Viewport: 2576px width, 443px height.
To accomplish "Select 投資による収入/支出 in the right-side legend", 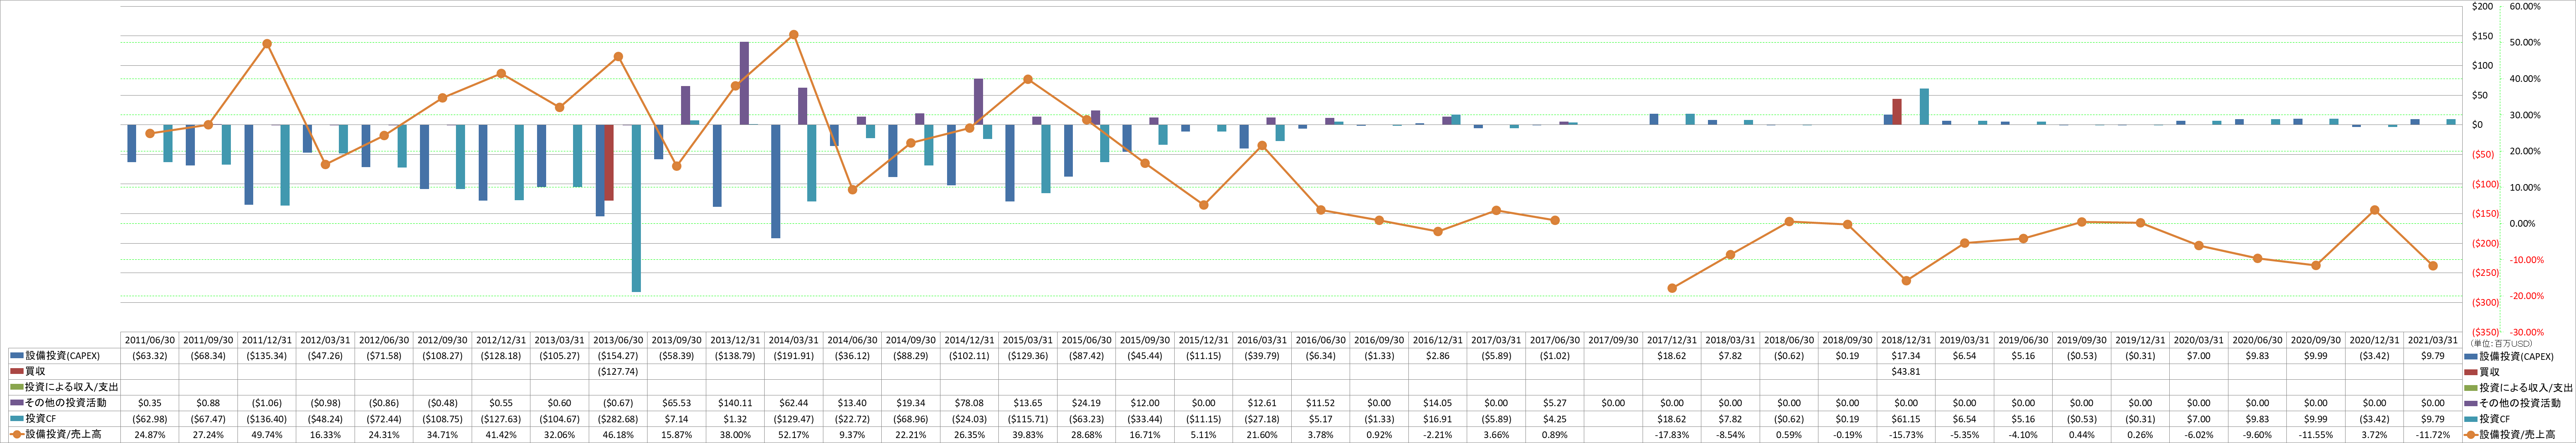I will 2519,387.
